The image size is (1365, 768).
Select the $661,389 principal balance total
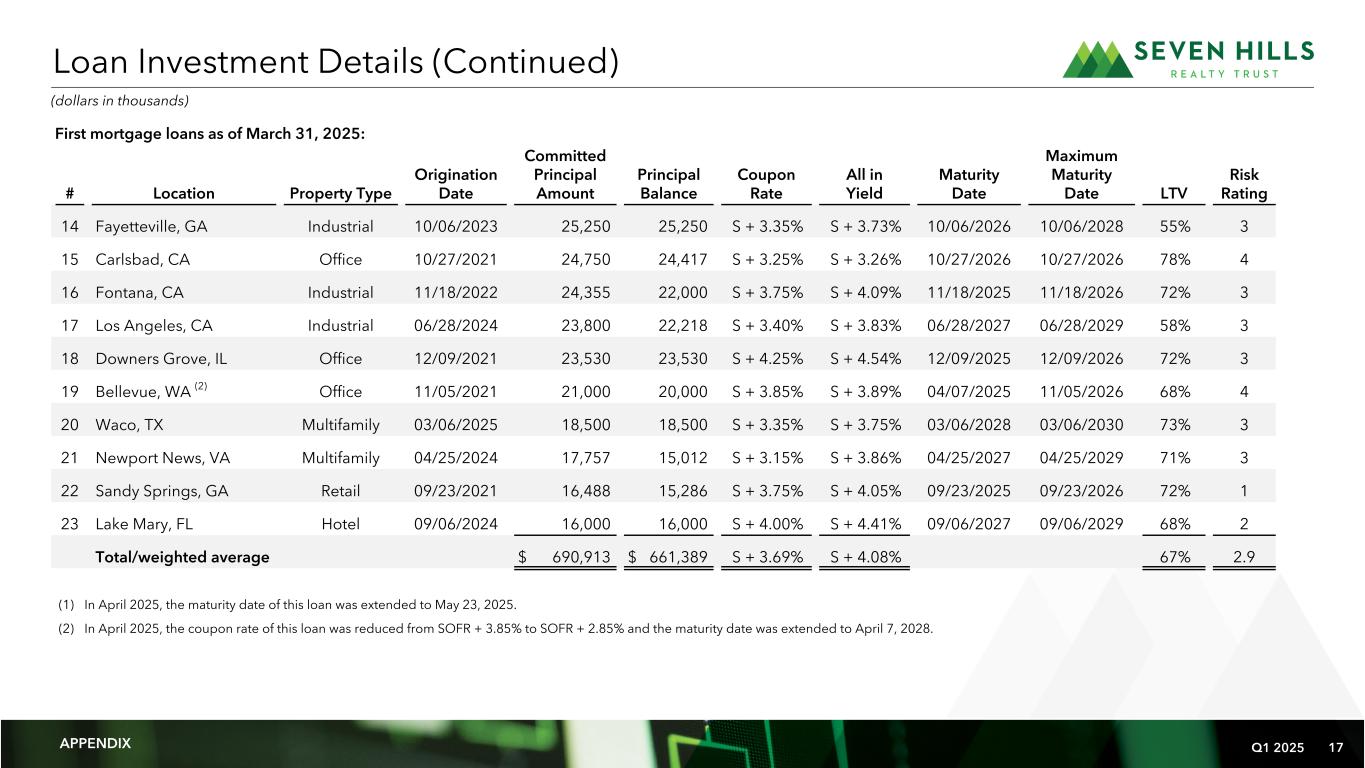[676, 557]
